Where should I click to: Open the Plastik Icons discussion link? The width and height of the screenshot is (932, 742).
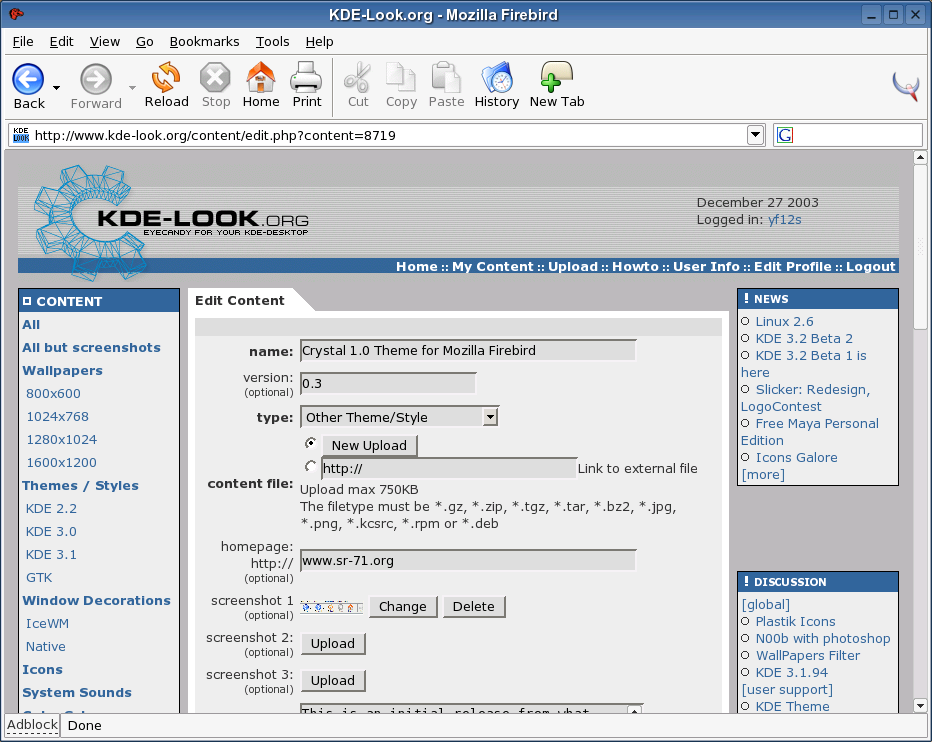(x=795, y=622)
